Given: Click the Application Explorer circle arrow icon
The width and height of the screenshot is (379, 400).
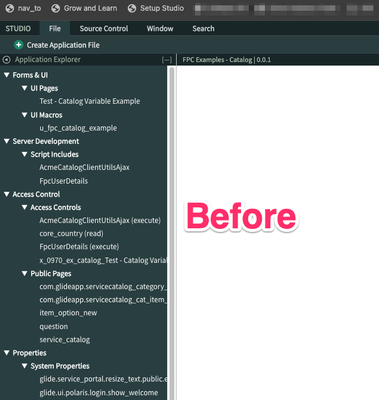Looking at the screenshot, I should [x=6, y=60].
